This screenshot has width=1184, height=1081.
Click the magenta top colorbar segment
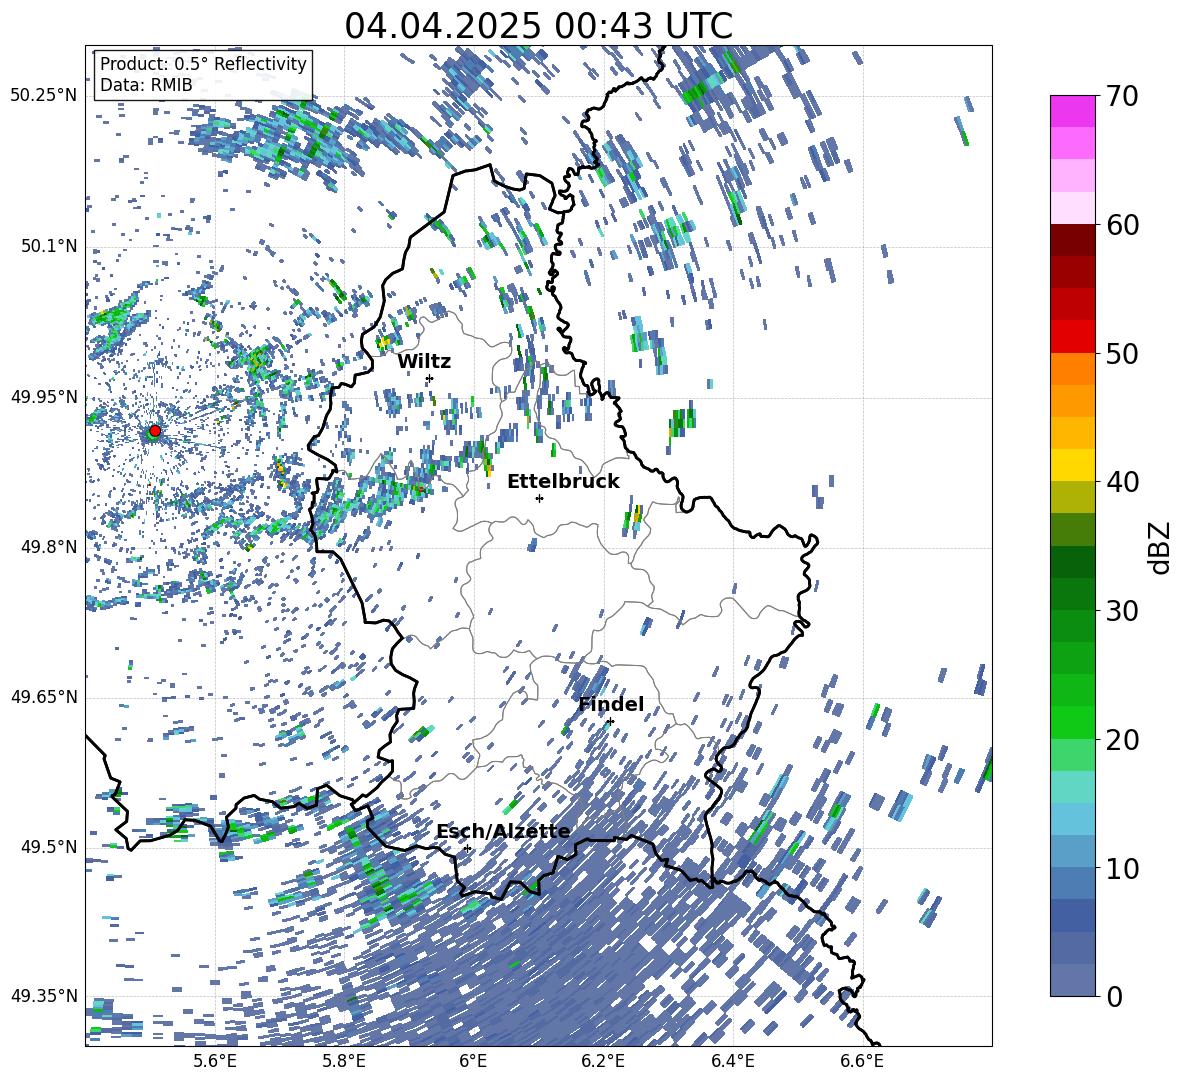(x=1072, y=111)
